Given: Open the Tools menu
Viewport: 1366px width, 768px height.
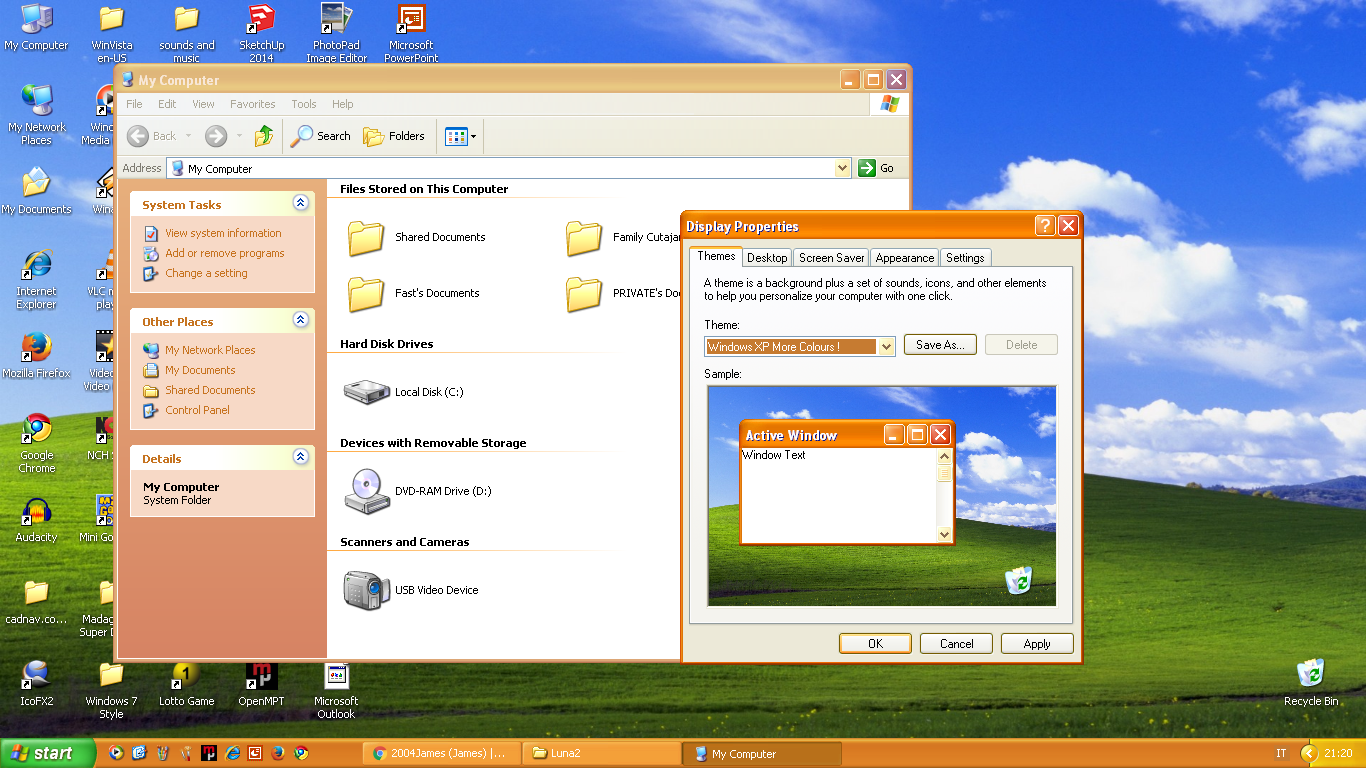Looking at the screenshot, I should pos(304,104).
